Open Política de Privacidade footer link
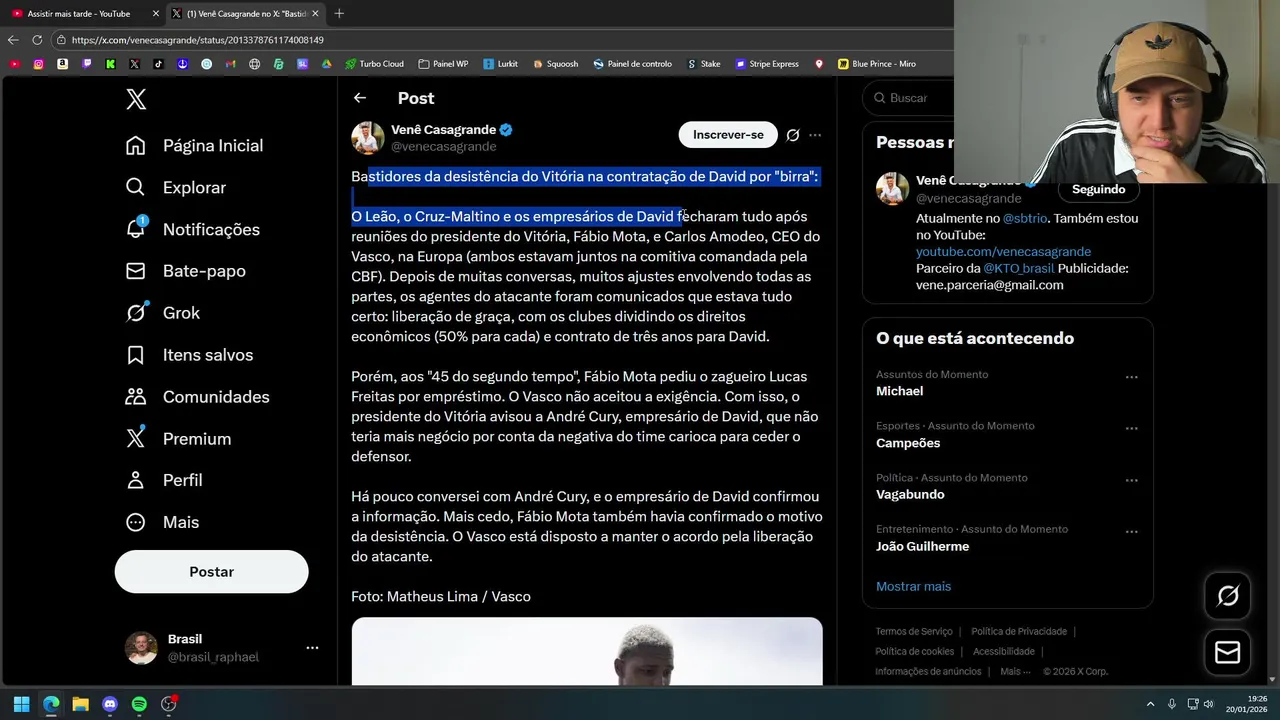Viewport: 1280px width, 720px height. click(1019, 632)
